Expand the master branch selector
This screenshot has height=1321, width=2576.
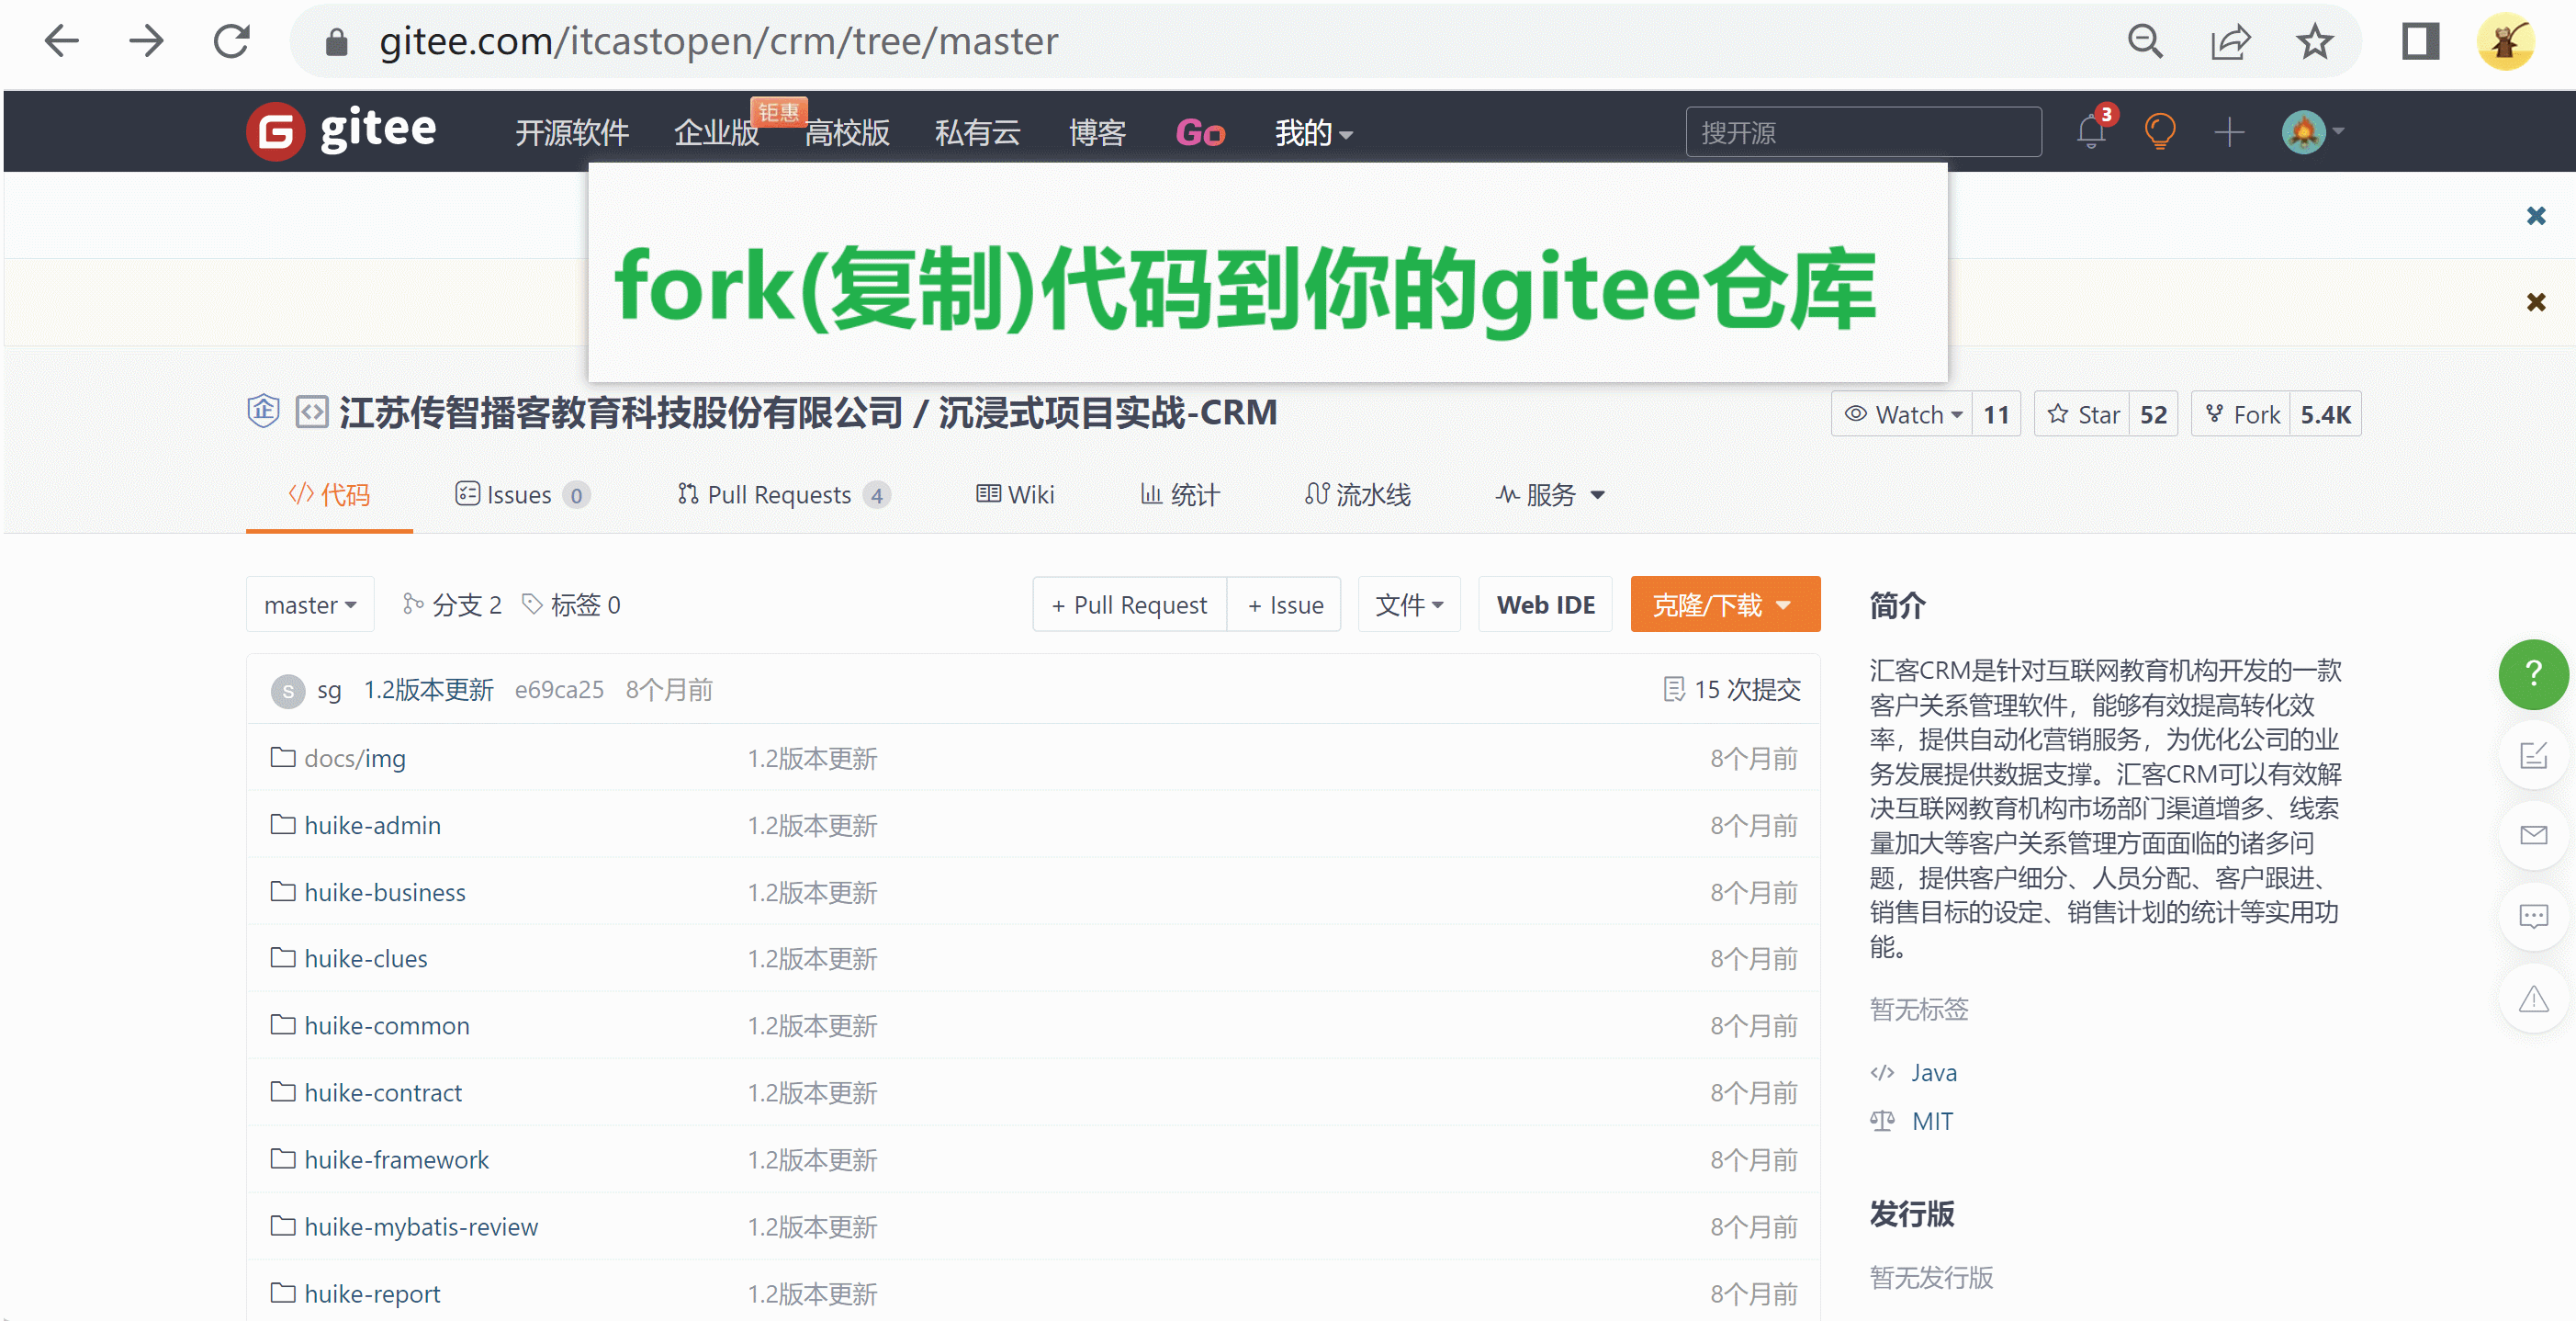[310, 604]
